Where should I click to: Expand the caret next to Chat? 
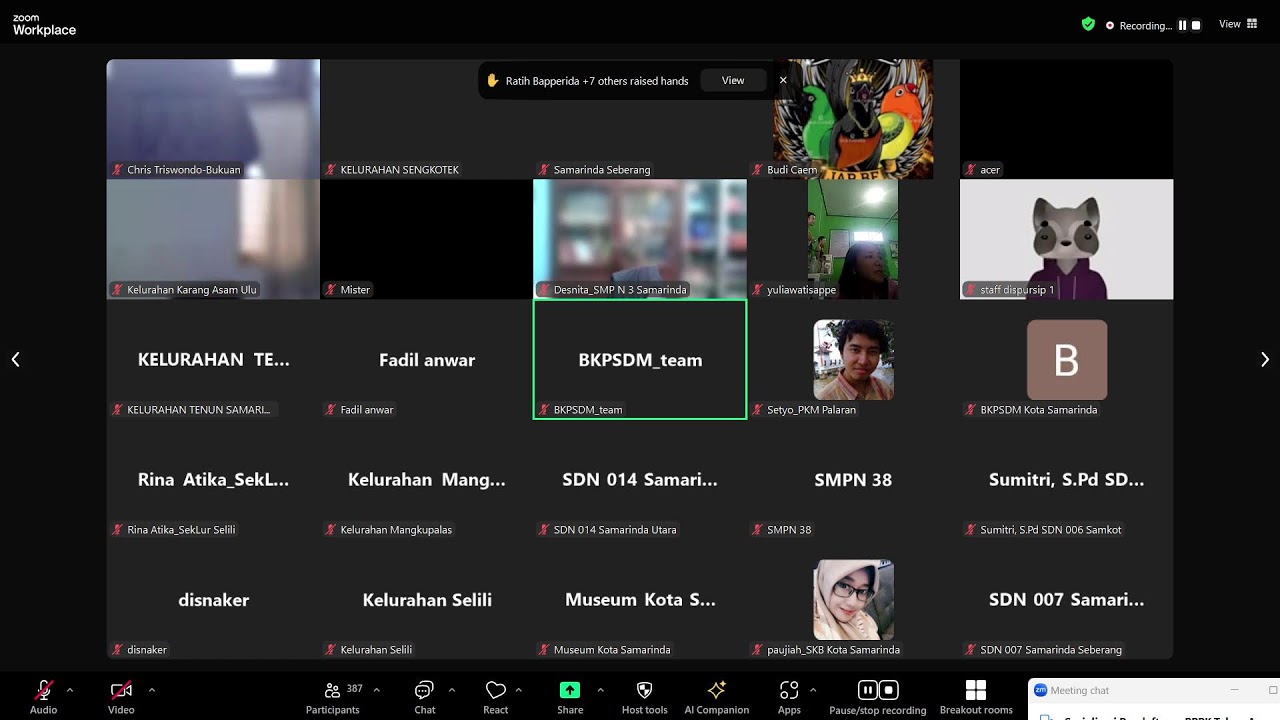(452, 690)
